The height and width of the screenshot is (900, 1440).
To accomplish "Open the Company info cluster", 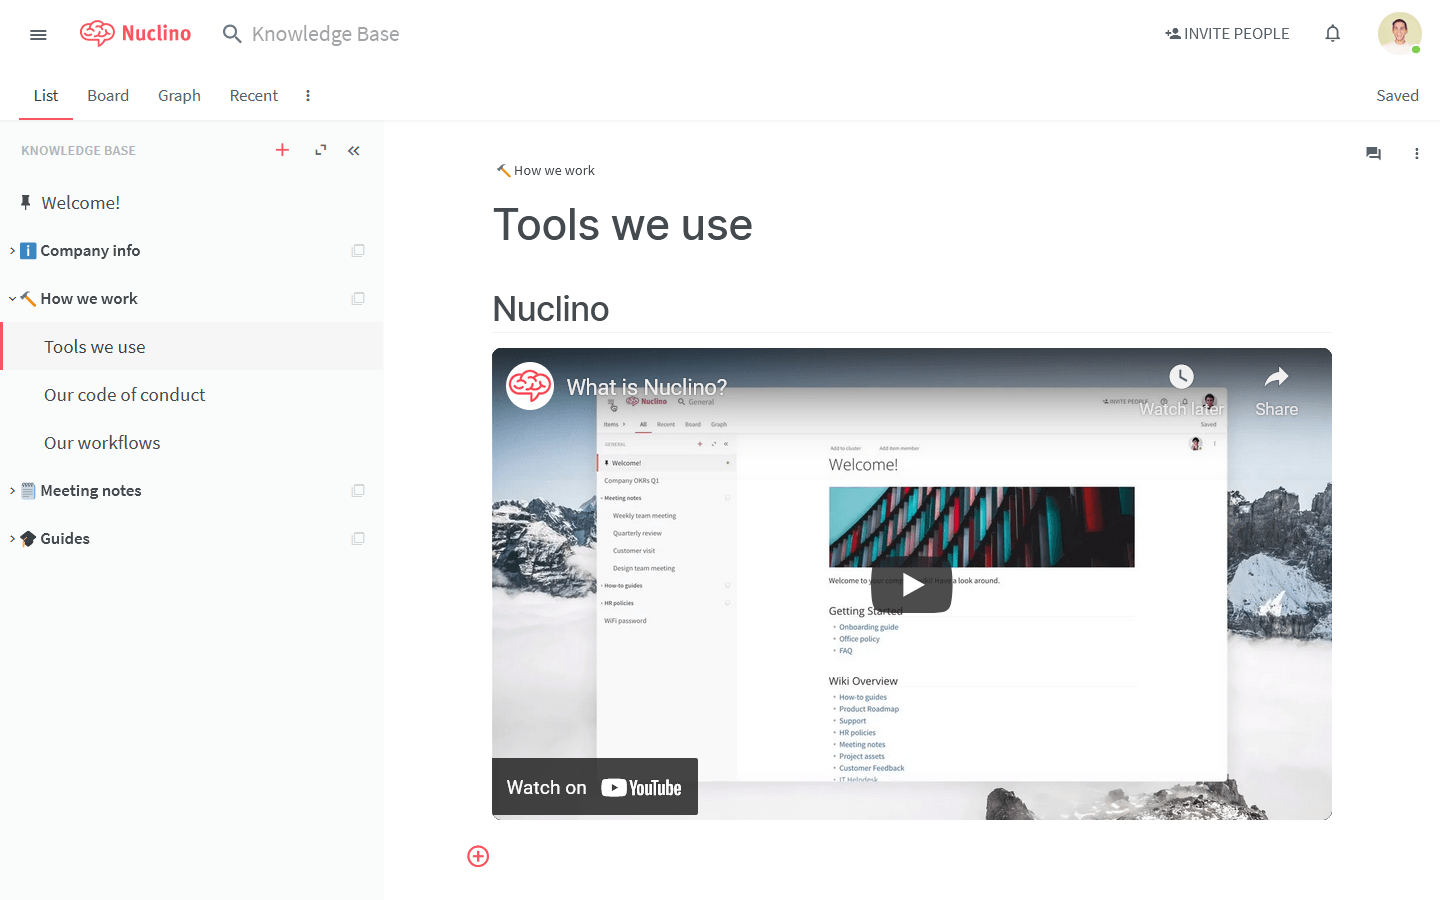I will 90,251.
